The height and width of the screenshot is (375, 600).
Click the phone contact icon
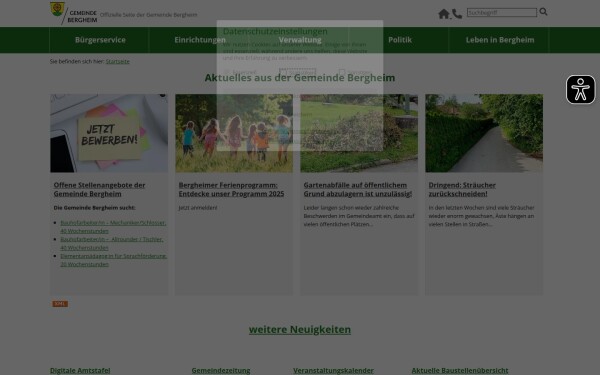pos(457,14)
